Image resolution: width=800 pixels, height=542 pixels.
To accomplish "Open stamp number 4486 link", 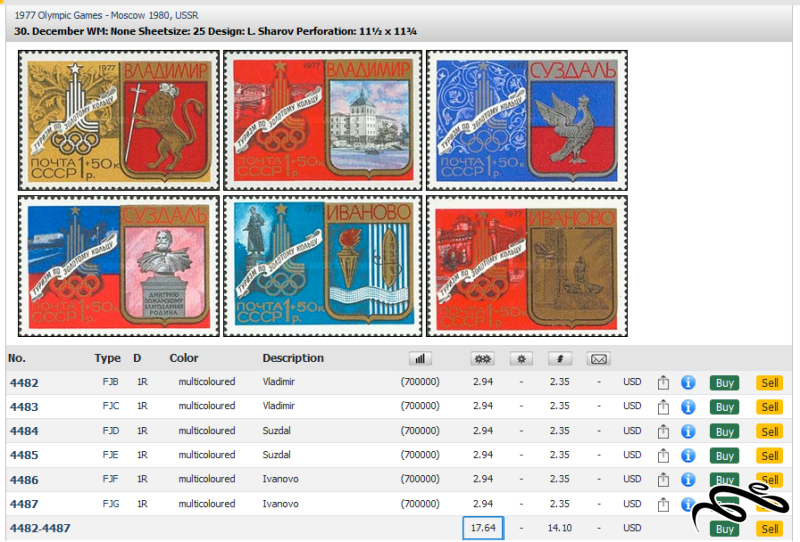I will (24, 480).
